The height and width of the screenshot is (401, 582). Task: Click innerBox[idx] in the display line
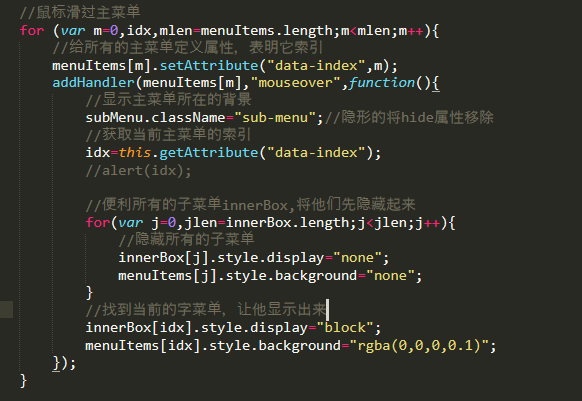139,327
